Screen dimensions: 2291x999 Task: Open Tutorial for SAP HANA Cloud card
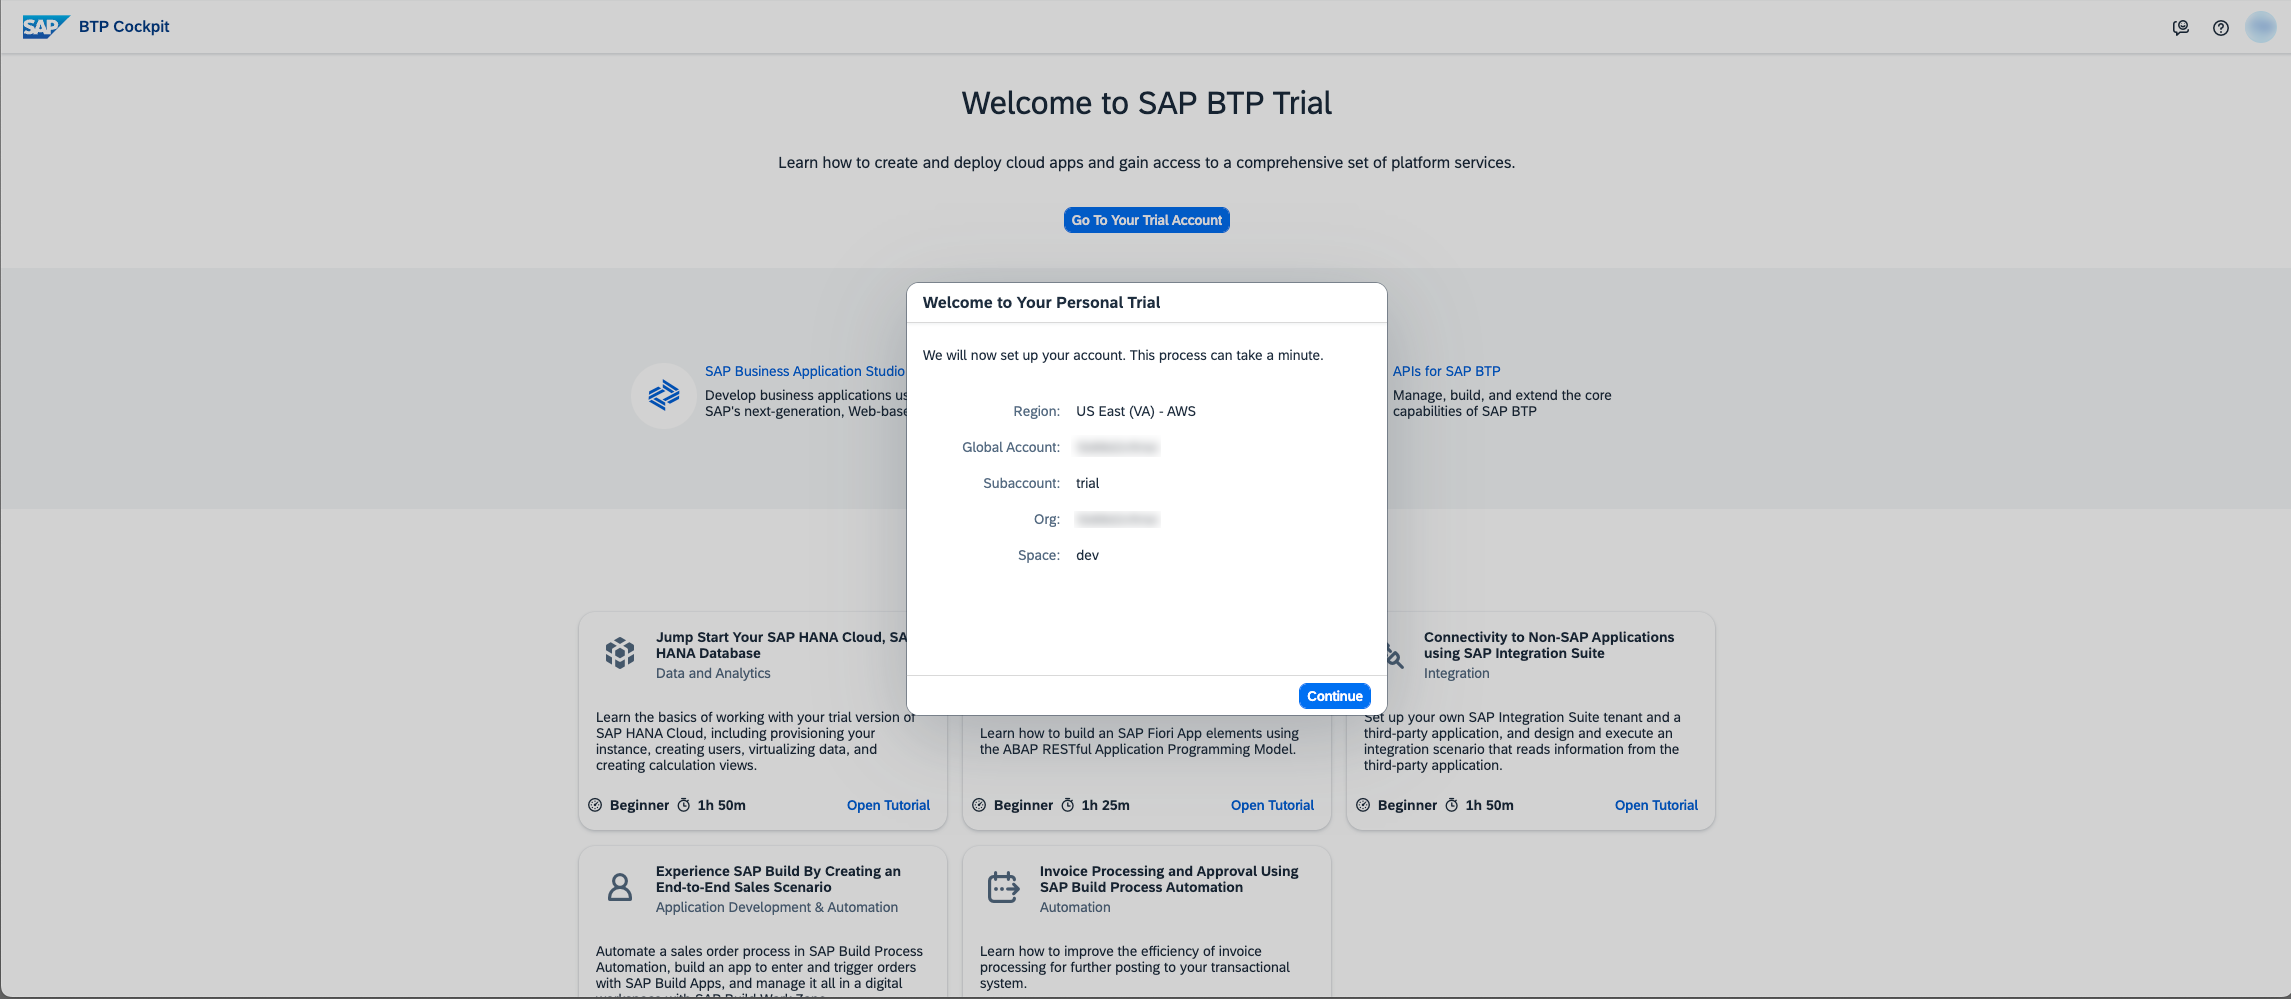[x=888, y=805]
